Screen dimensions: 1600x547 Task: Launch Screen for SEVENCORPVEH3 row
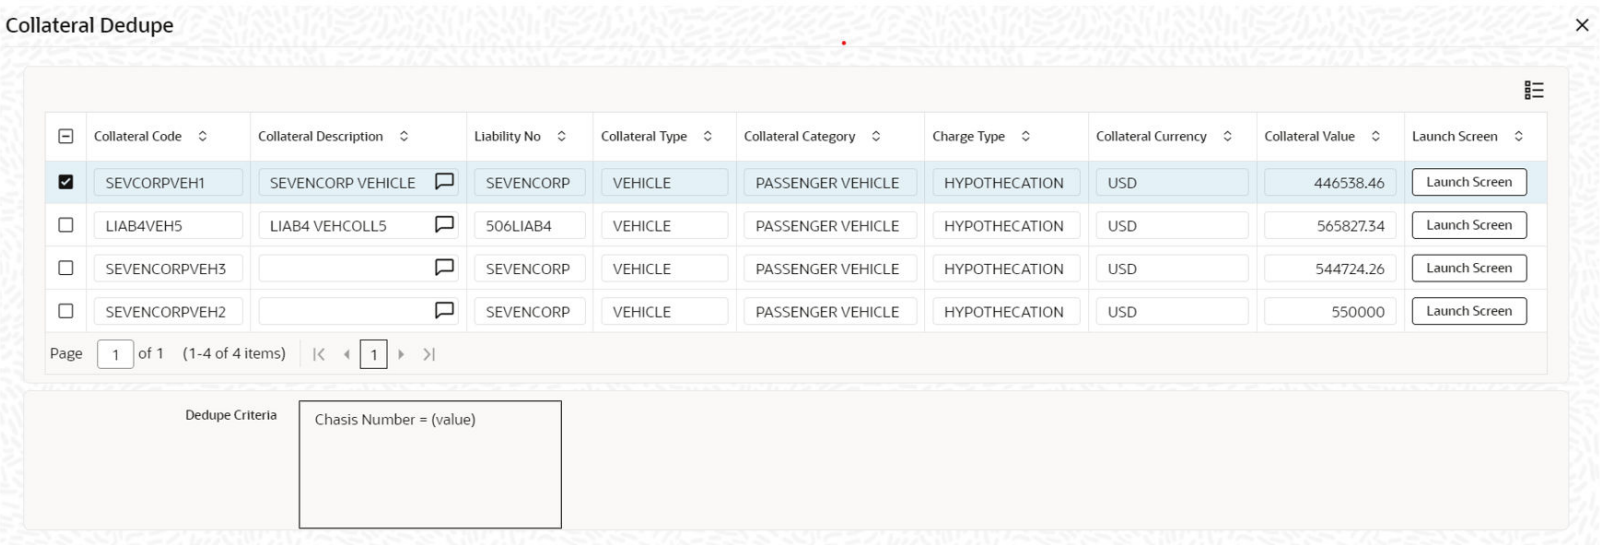click(x=1469, y=268)
